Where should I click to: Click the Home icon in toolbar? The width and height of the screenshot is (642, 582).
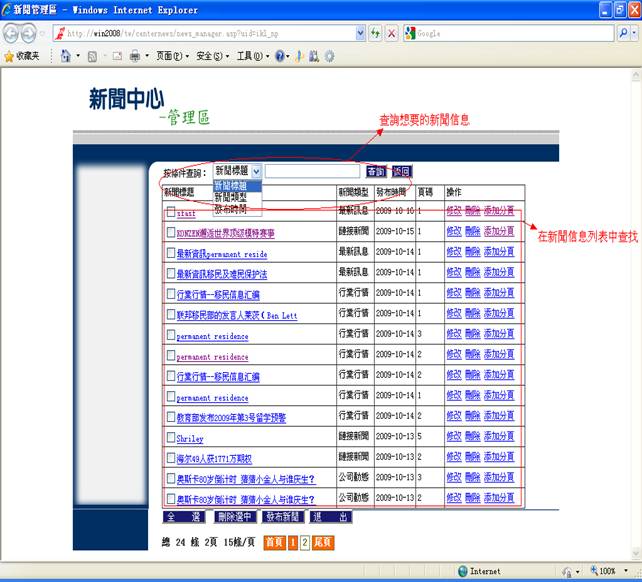click(x=65, y=56)
